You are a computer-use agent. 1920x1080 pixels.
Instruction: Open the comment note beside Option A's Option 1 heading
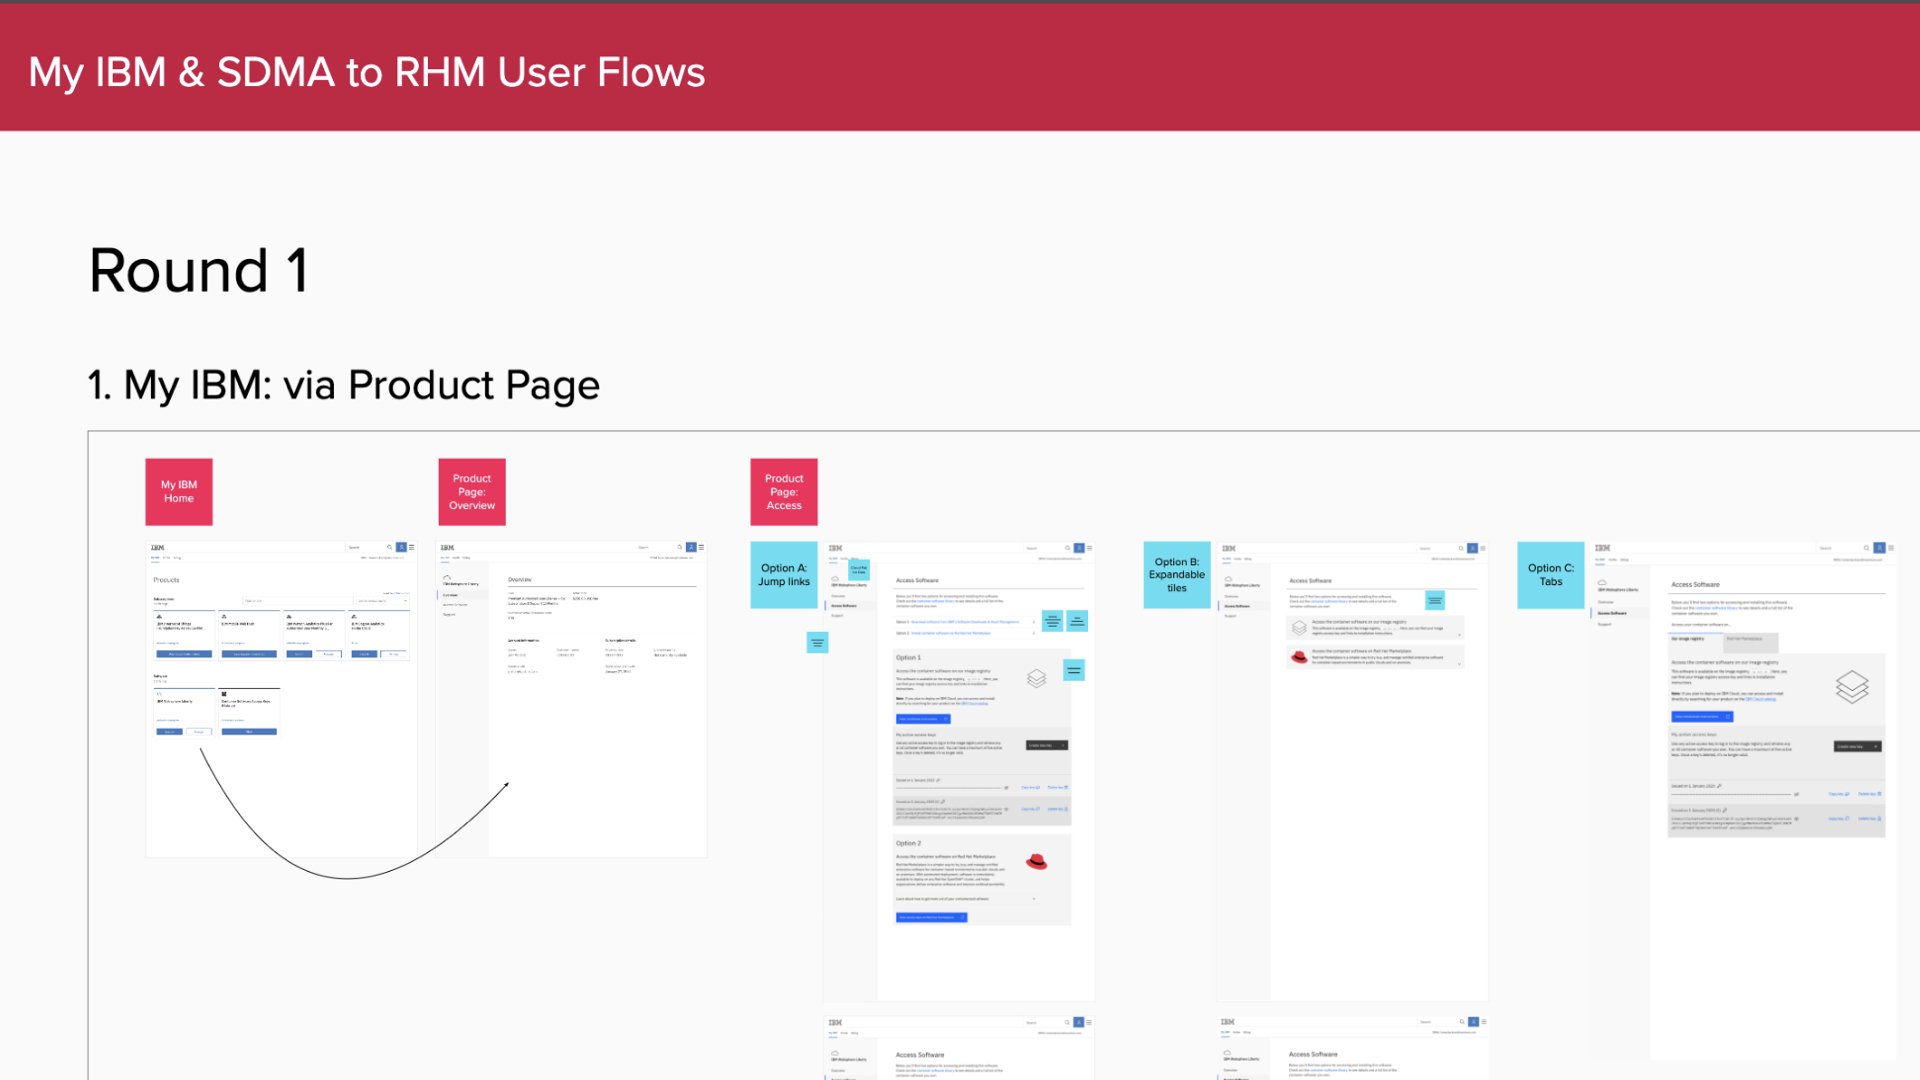pyautogui.click(x=1074, y=670)
